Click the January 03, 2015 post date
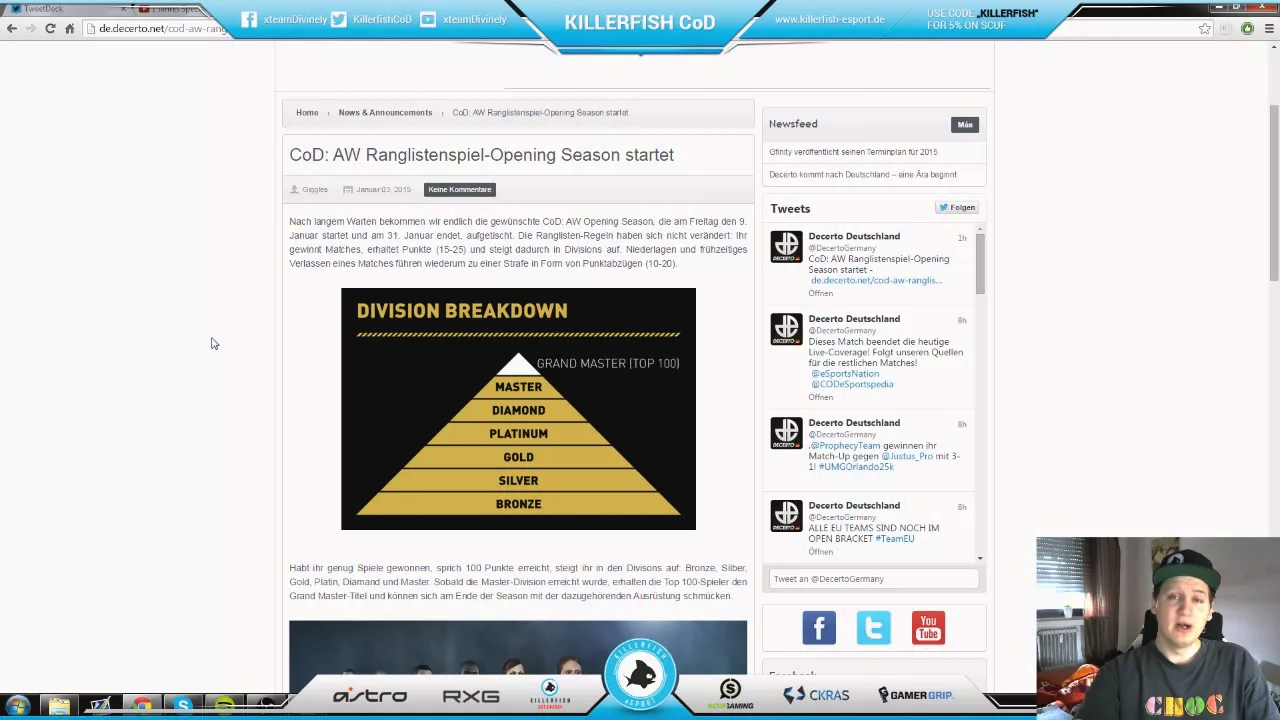The height and width of the screenshot is (720, 1280). (x=383, y=190)
